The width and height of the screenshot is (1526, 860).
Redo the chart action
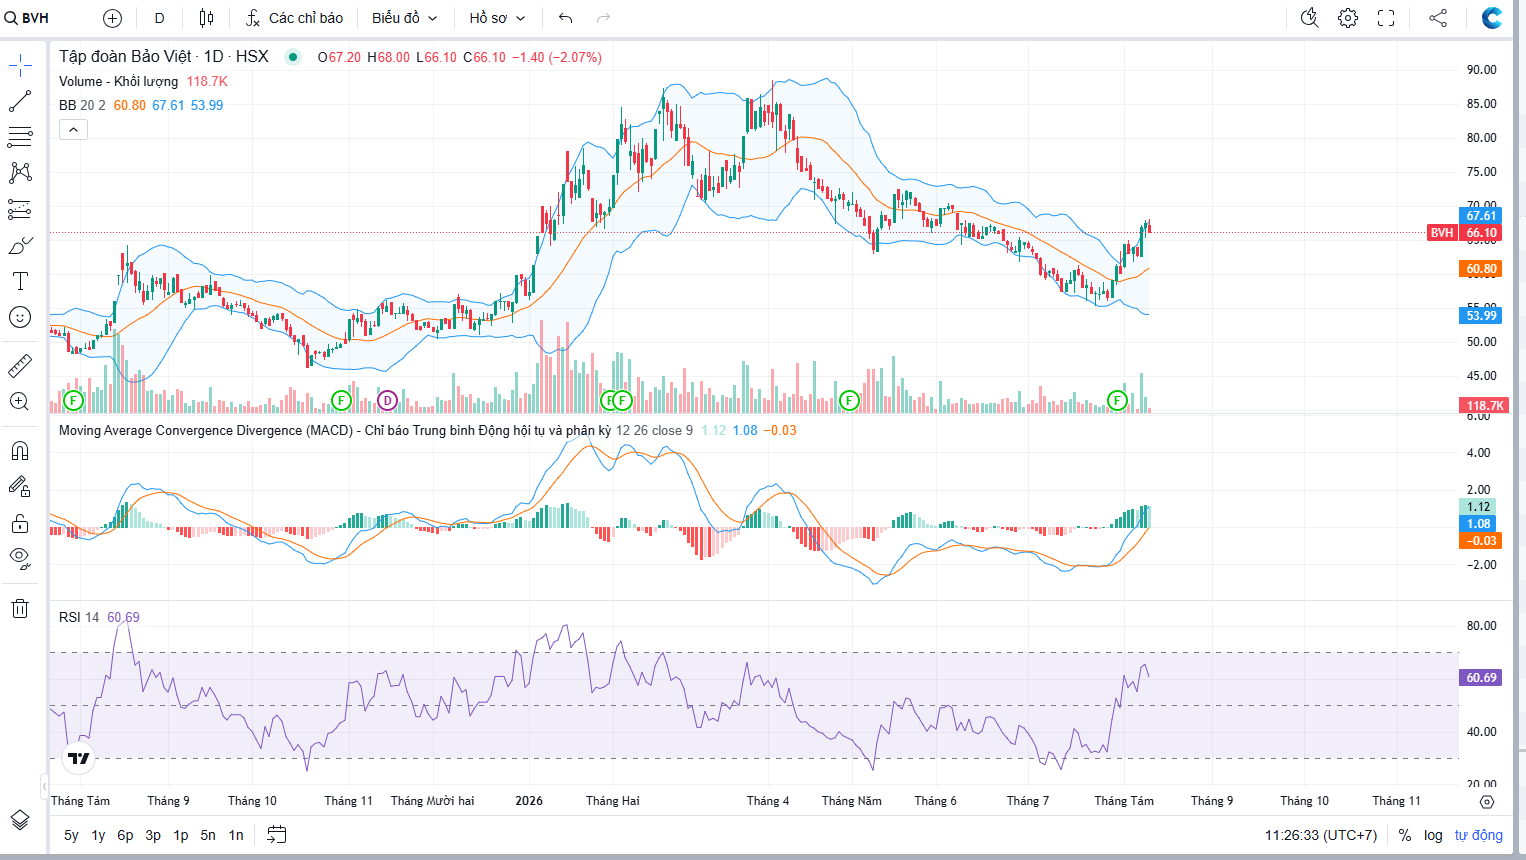(x=603, y=18)
